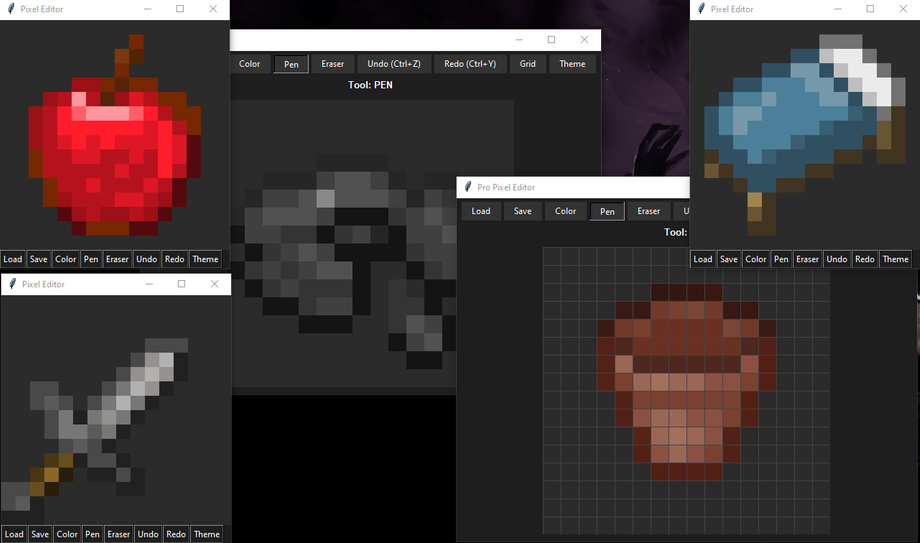This screenshot has width=920, height=543.
Task: Minimize the untitled center window
Action: pyautogui.click(x=519, y=39)
